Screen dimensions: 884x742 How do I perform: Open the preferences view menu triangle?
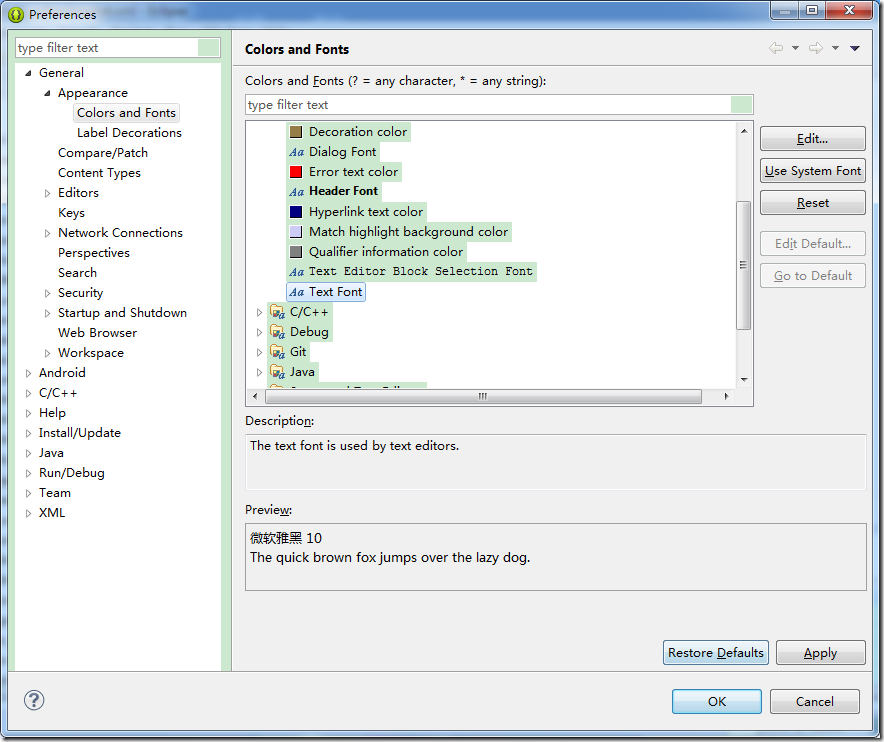(x=855, y=48)
